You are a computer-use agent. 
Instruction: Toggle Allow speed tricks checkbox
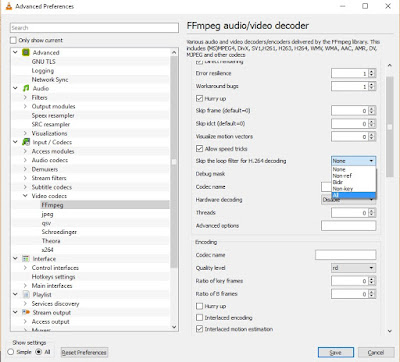[199, 149]
